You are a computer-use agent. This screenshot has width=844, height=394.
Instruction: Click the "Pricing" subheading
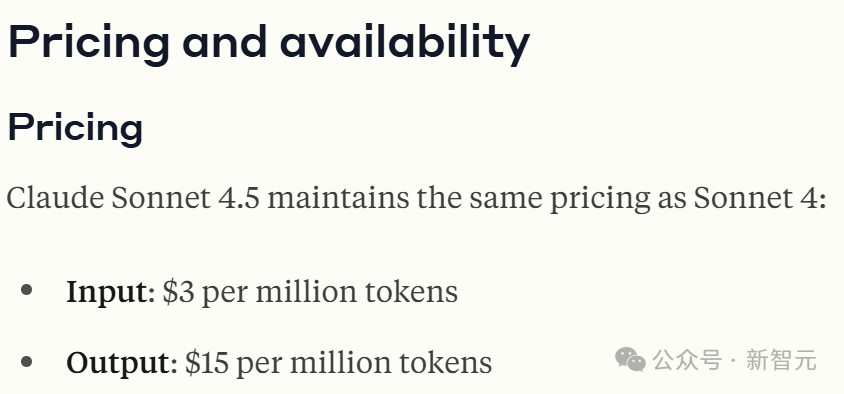click(x=75, y=128)
